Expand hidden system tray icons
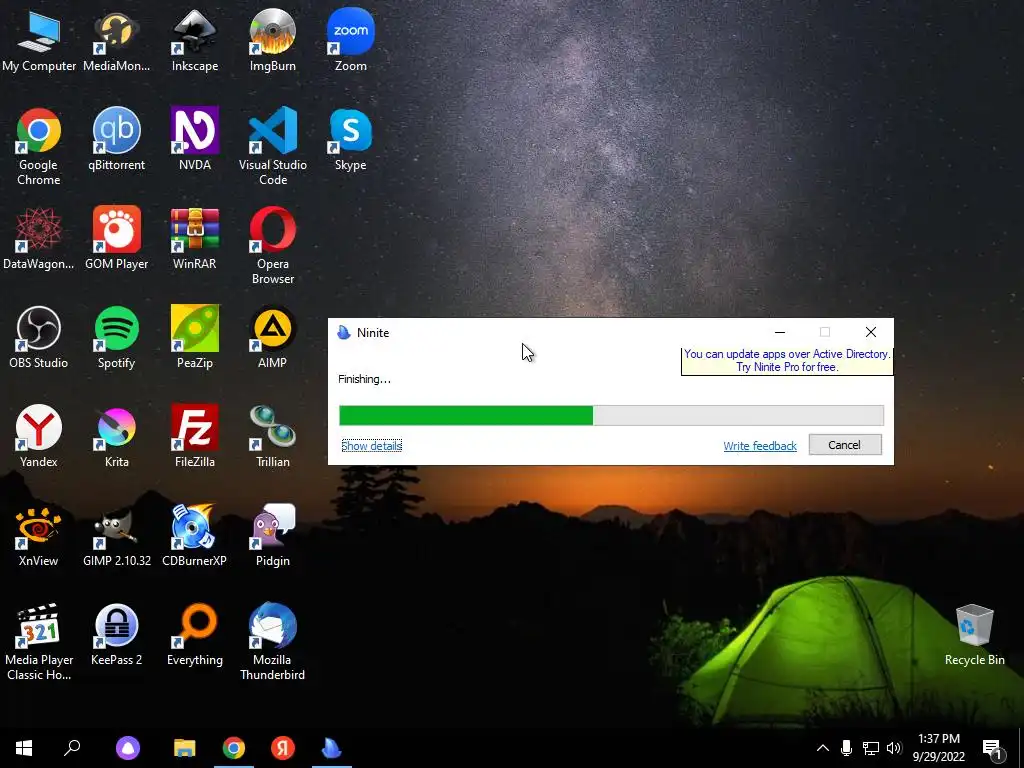 823,748
